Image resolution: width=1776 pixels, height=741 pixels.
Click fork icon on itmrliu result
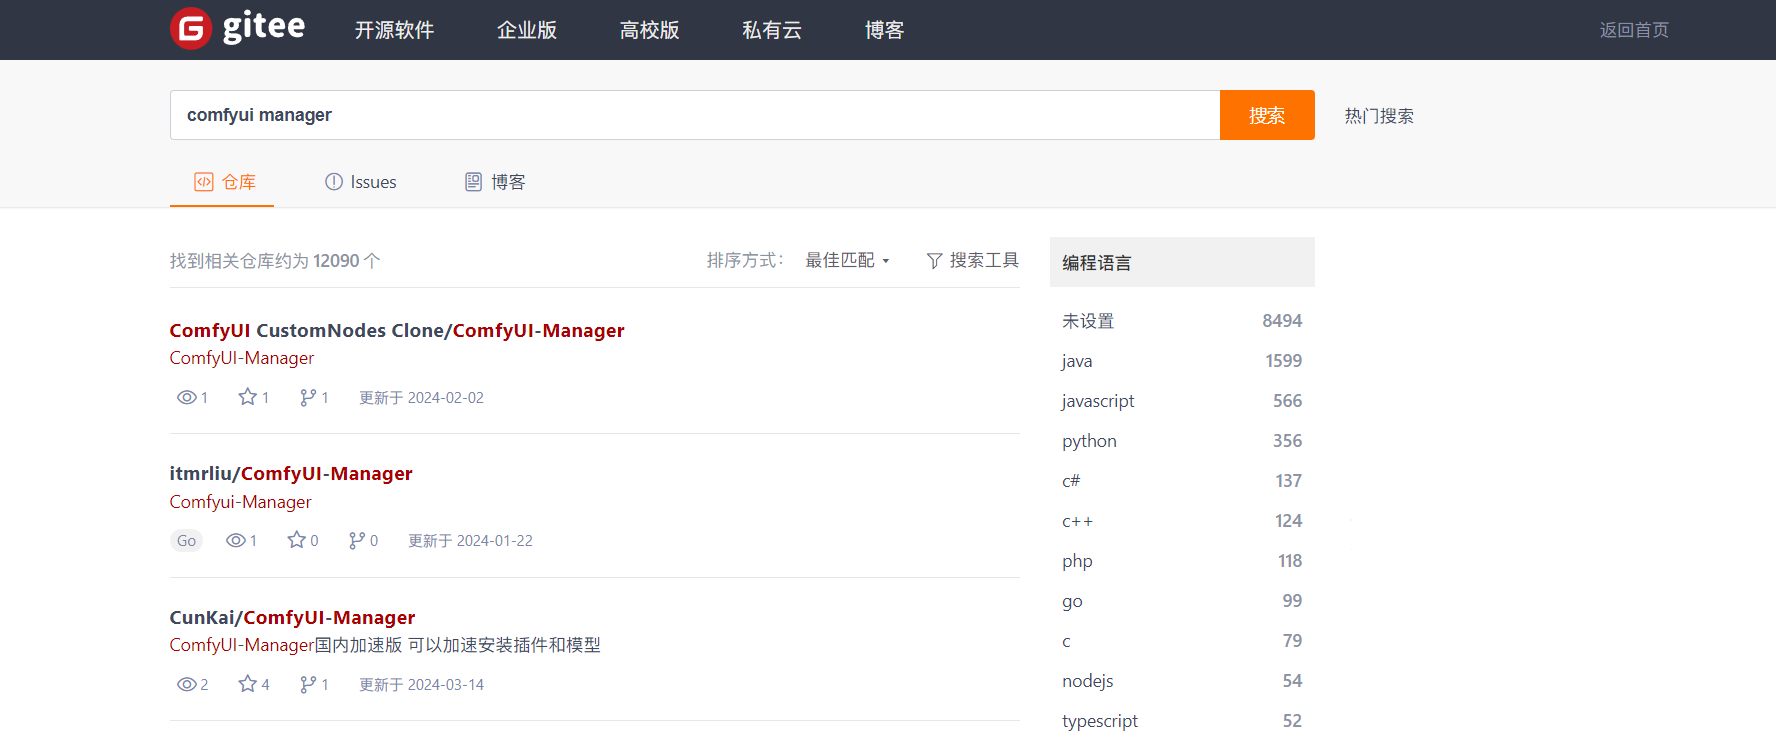coord(357,540)
